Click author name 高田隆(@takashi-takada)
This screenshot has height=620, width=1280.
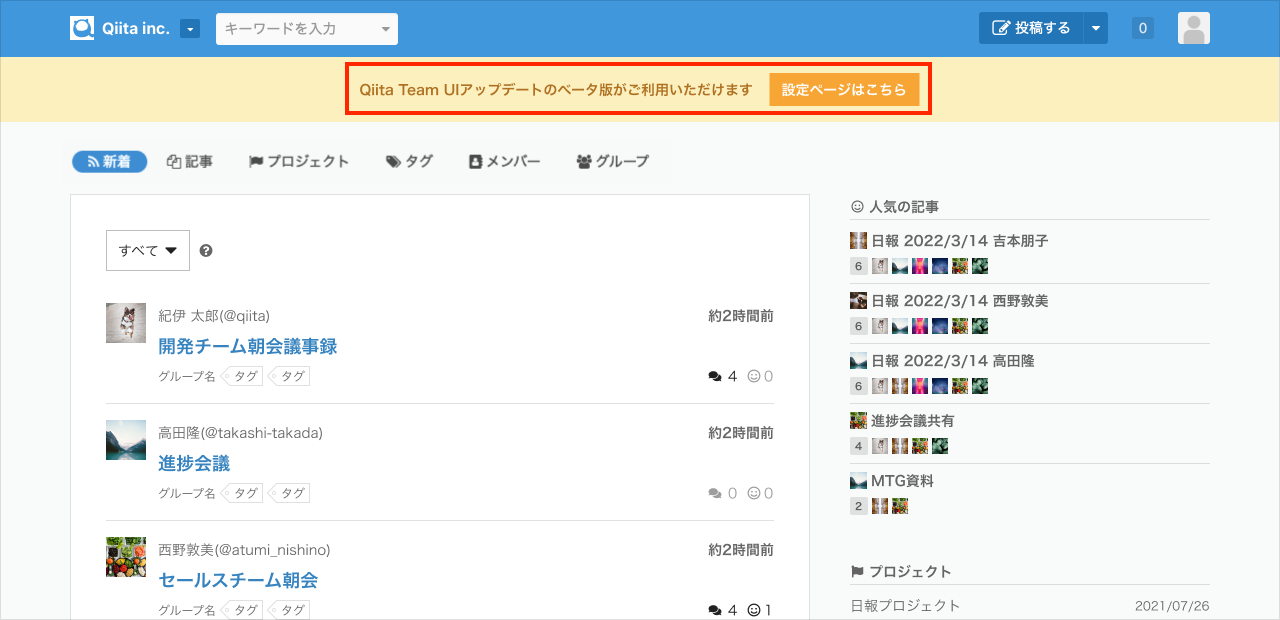coord(240,433)
